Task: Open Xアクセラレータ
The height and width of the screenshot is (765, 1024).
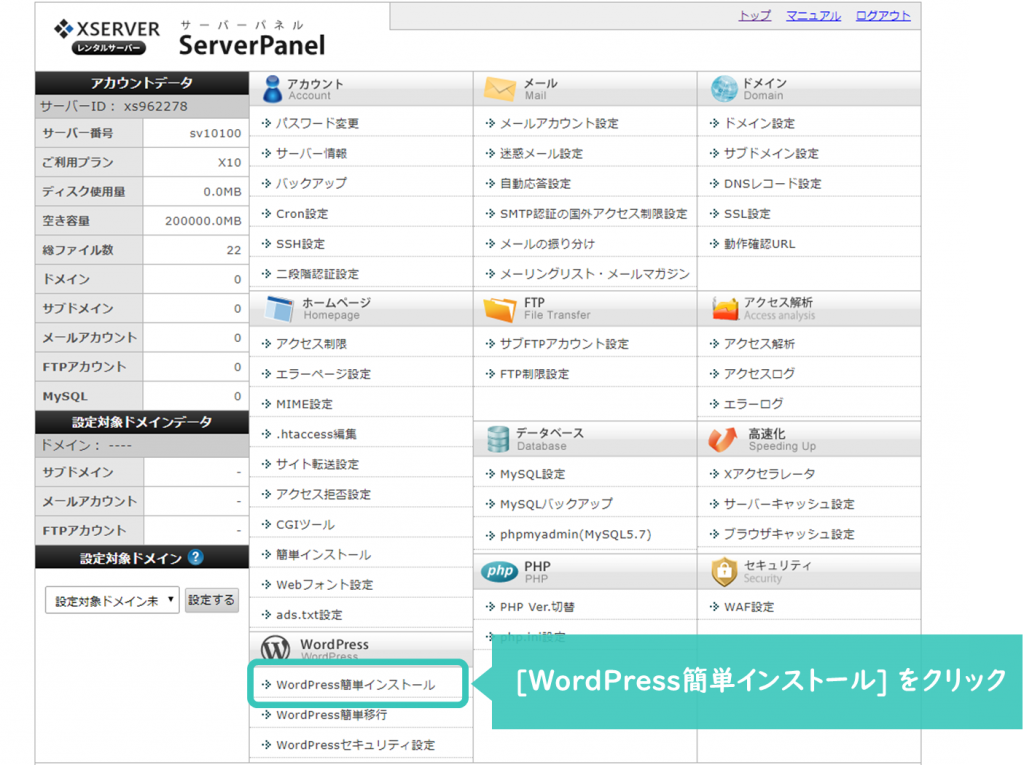Action: [x=769, y=474]
